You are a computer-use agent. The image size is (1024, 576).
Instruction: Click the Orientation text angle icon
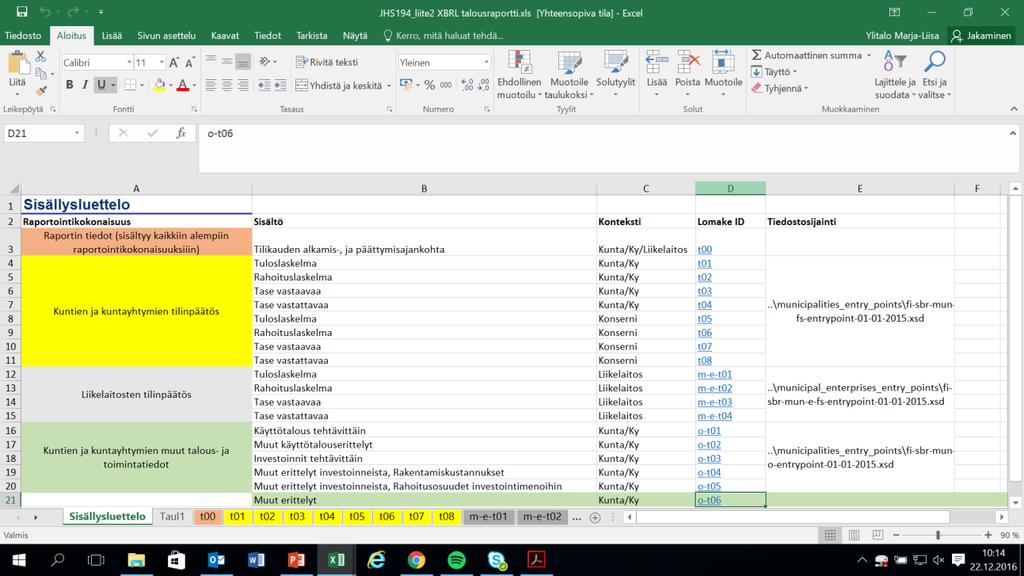click(265, 62)
